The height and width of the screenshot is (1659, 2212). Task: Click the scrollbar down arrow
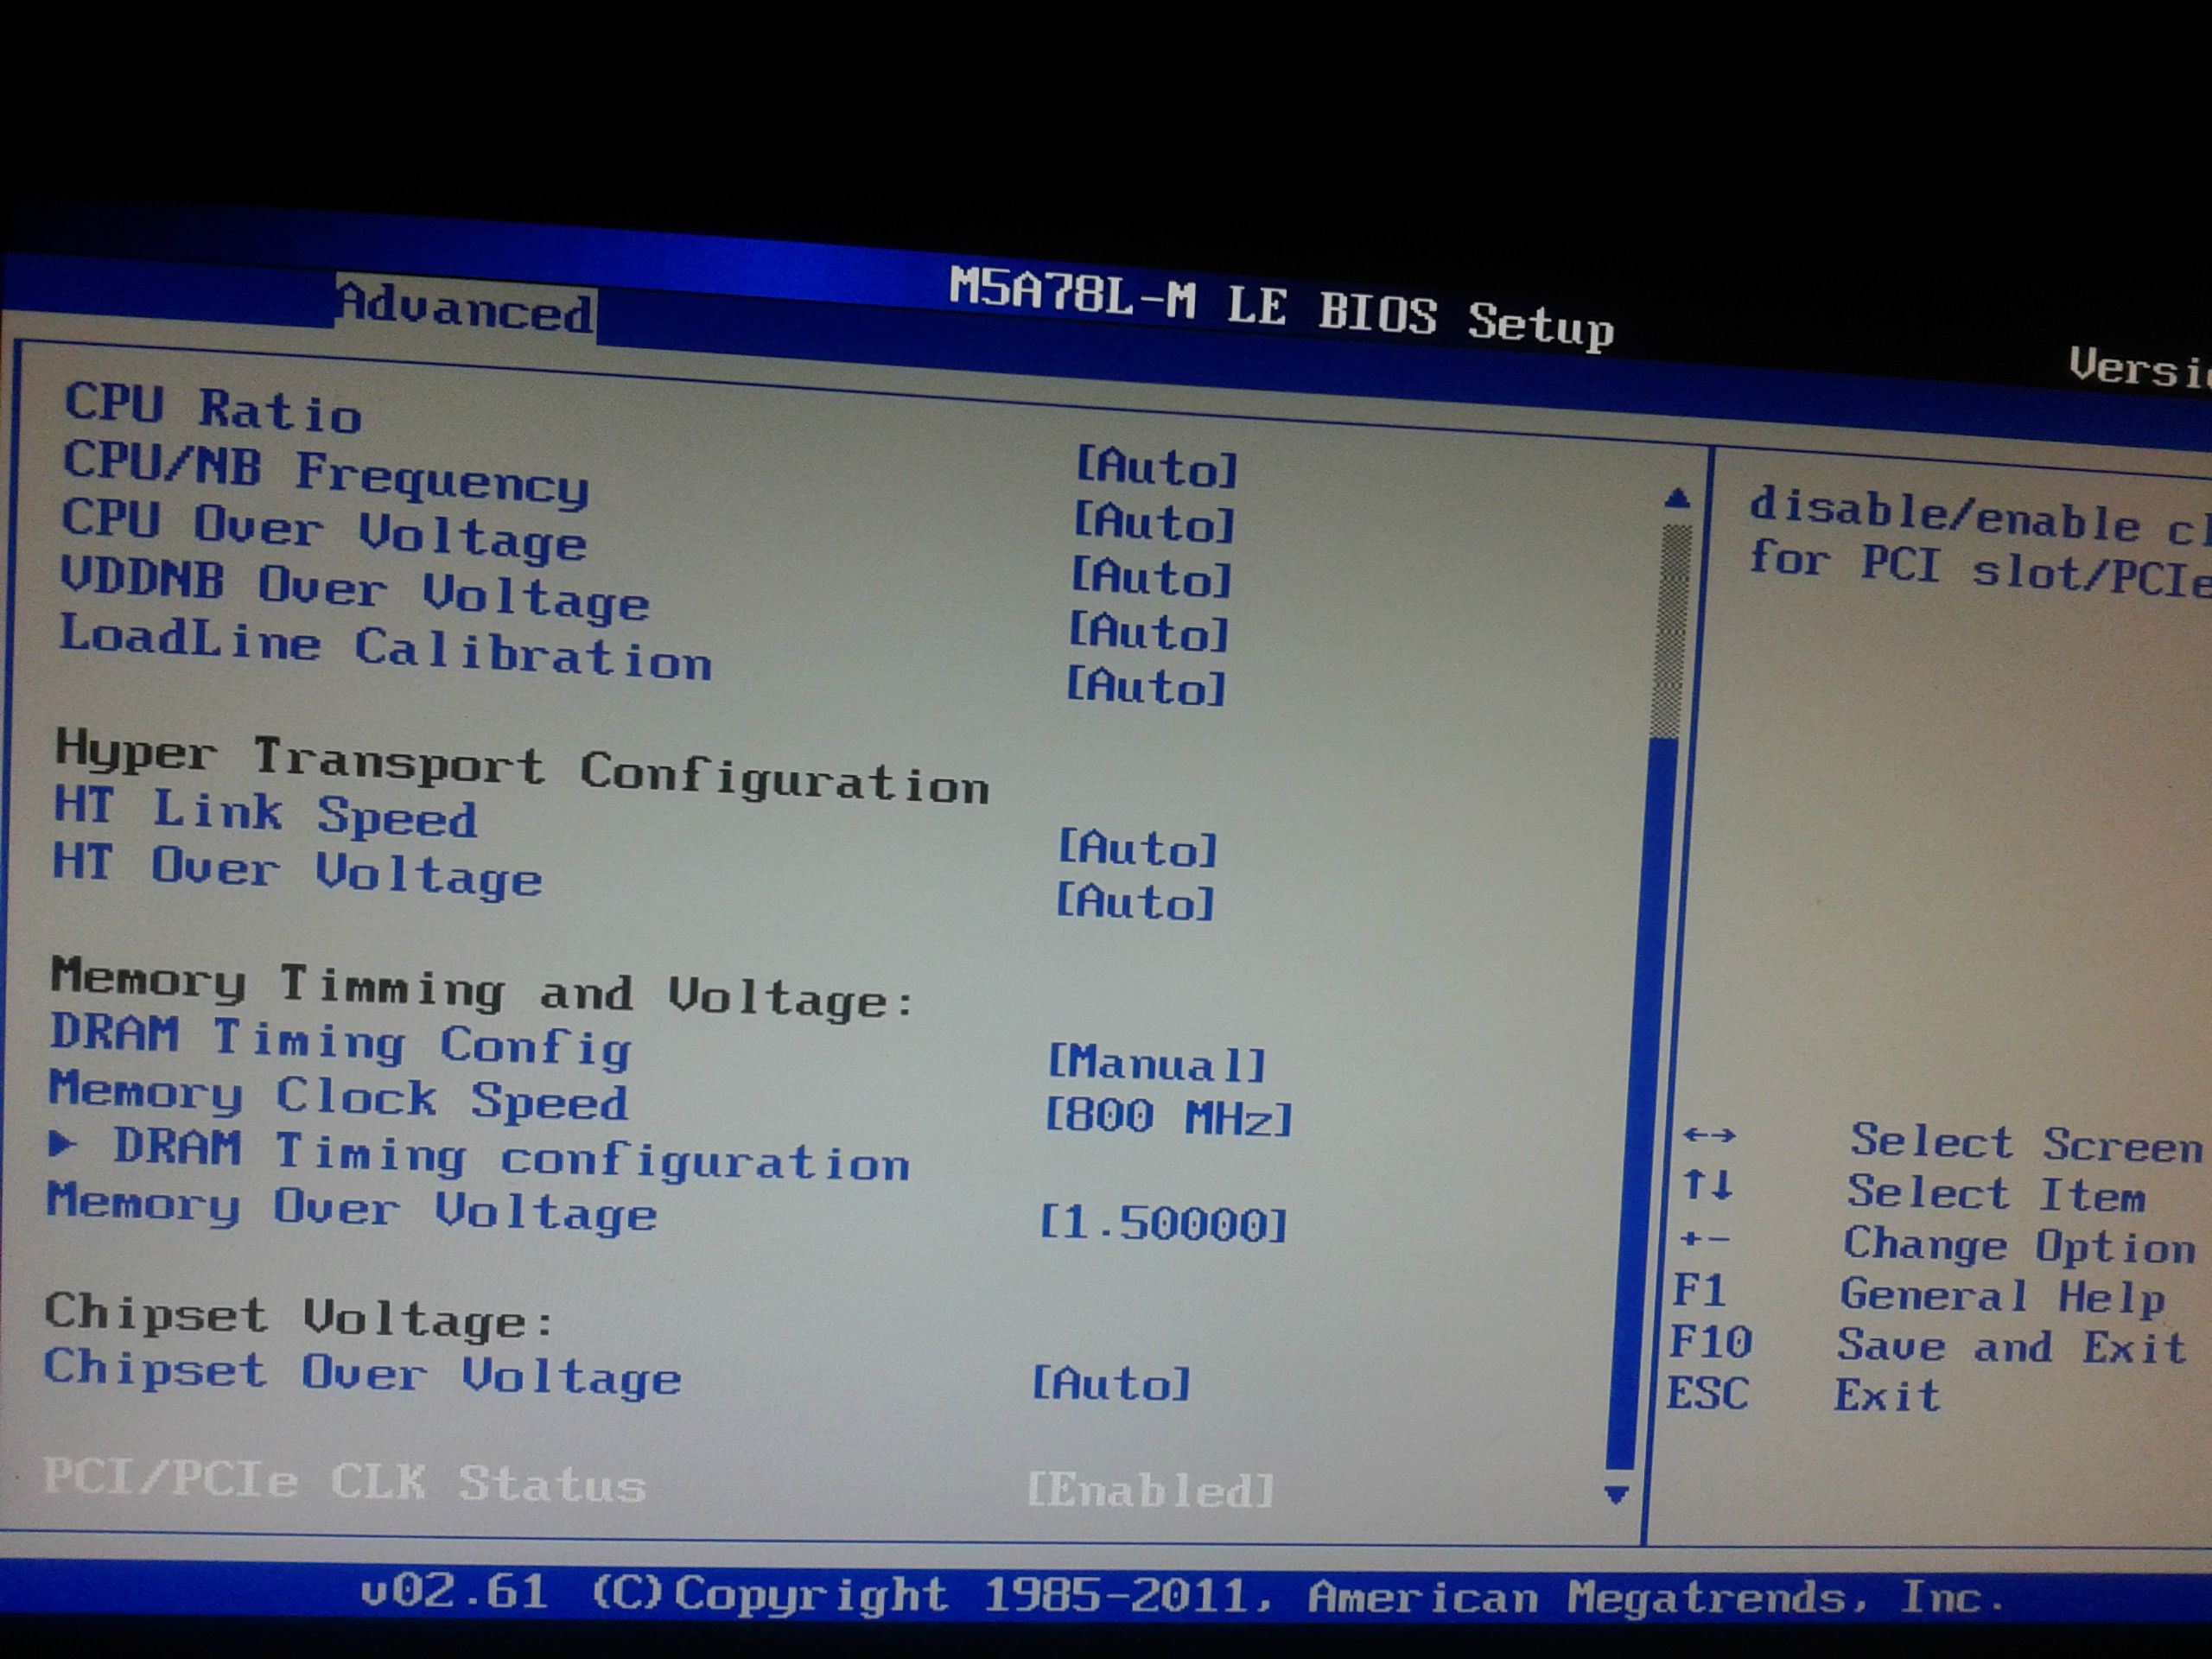coord(1617,1496)
